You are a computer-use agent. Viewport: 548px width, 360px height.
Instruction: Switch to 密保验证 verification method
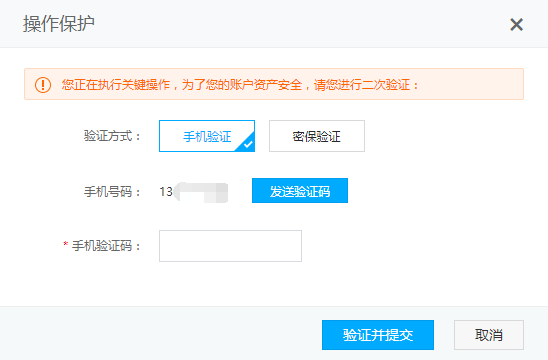coord(317,136)
